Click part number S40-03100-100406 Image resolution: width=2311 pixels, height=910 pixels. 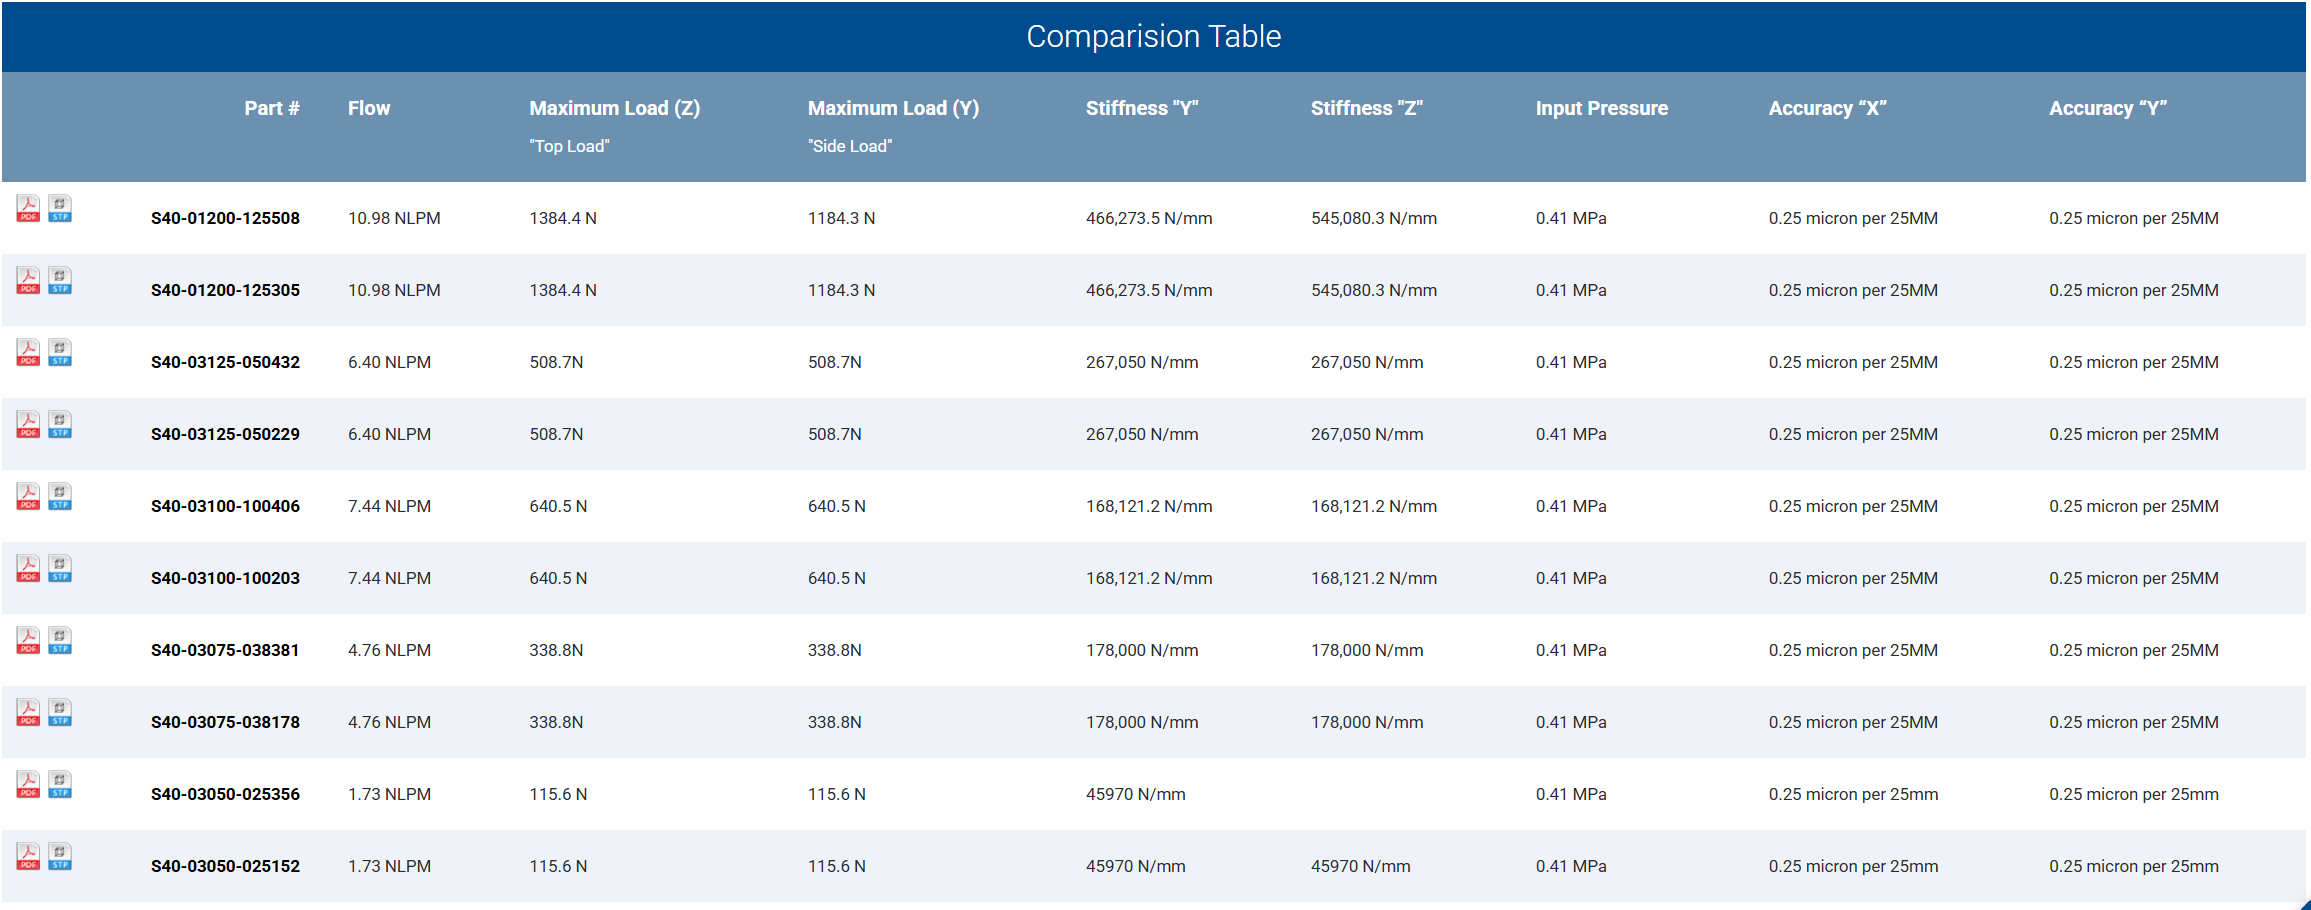(x=225, y=506)
